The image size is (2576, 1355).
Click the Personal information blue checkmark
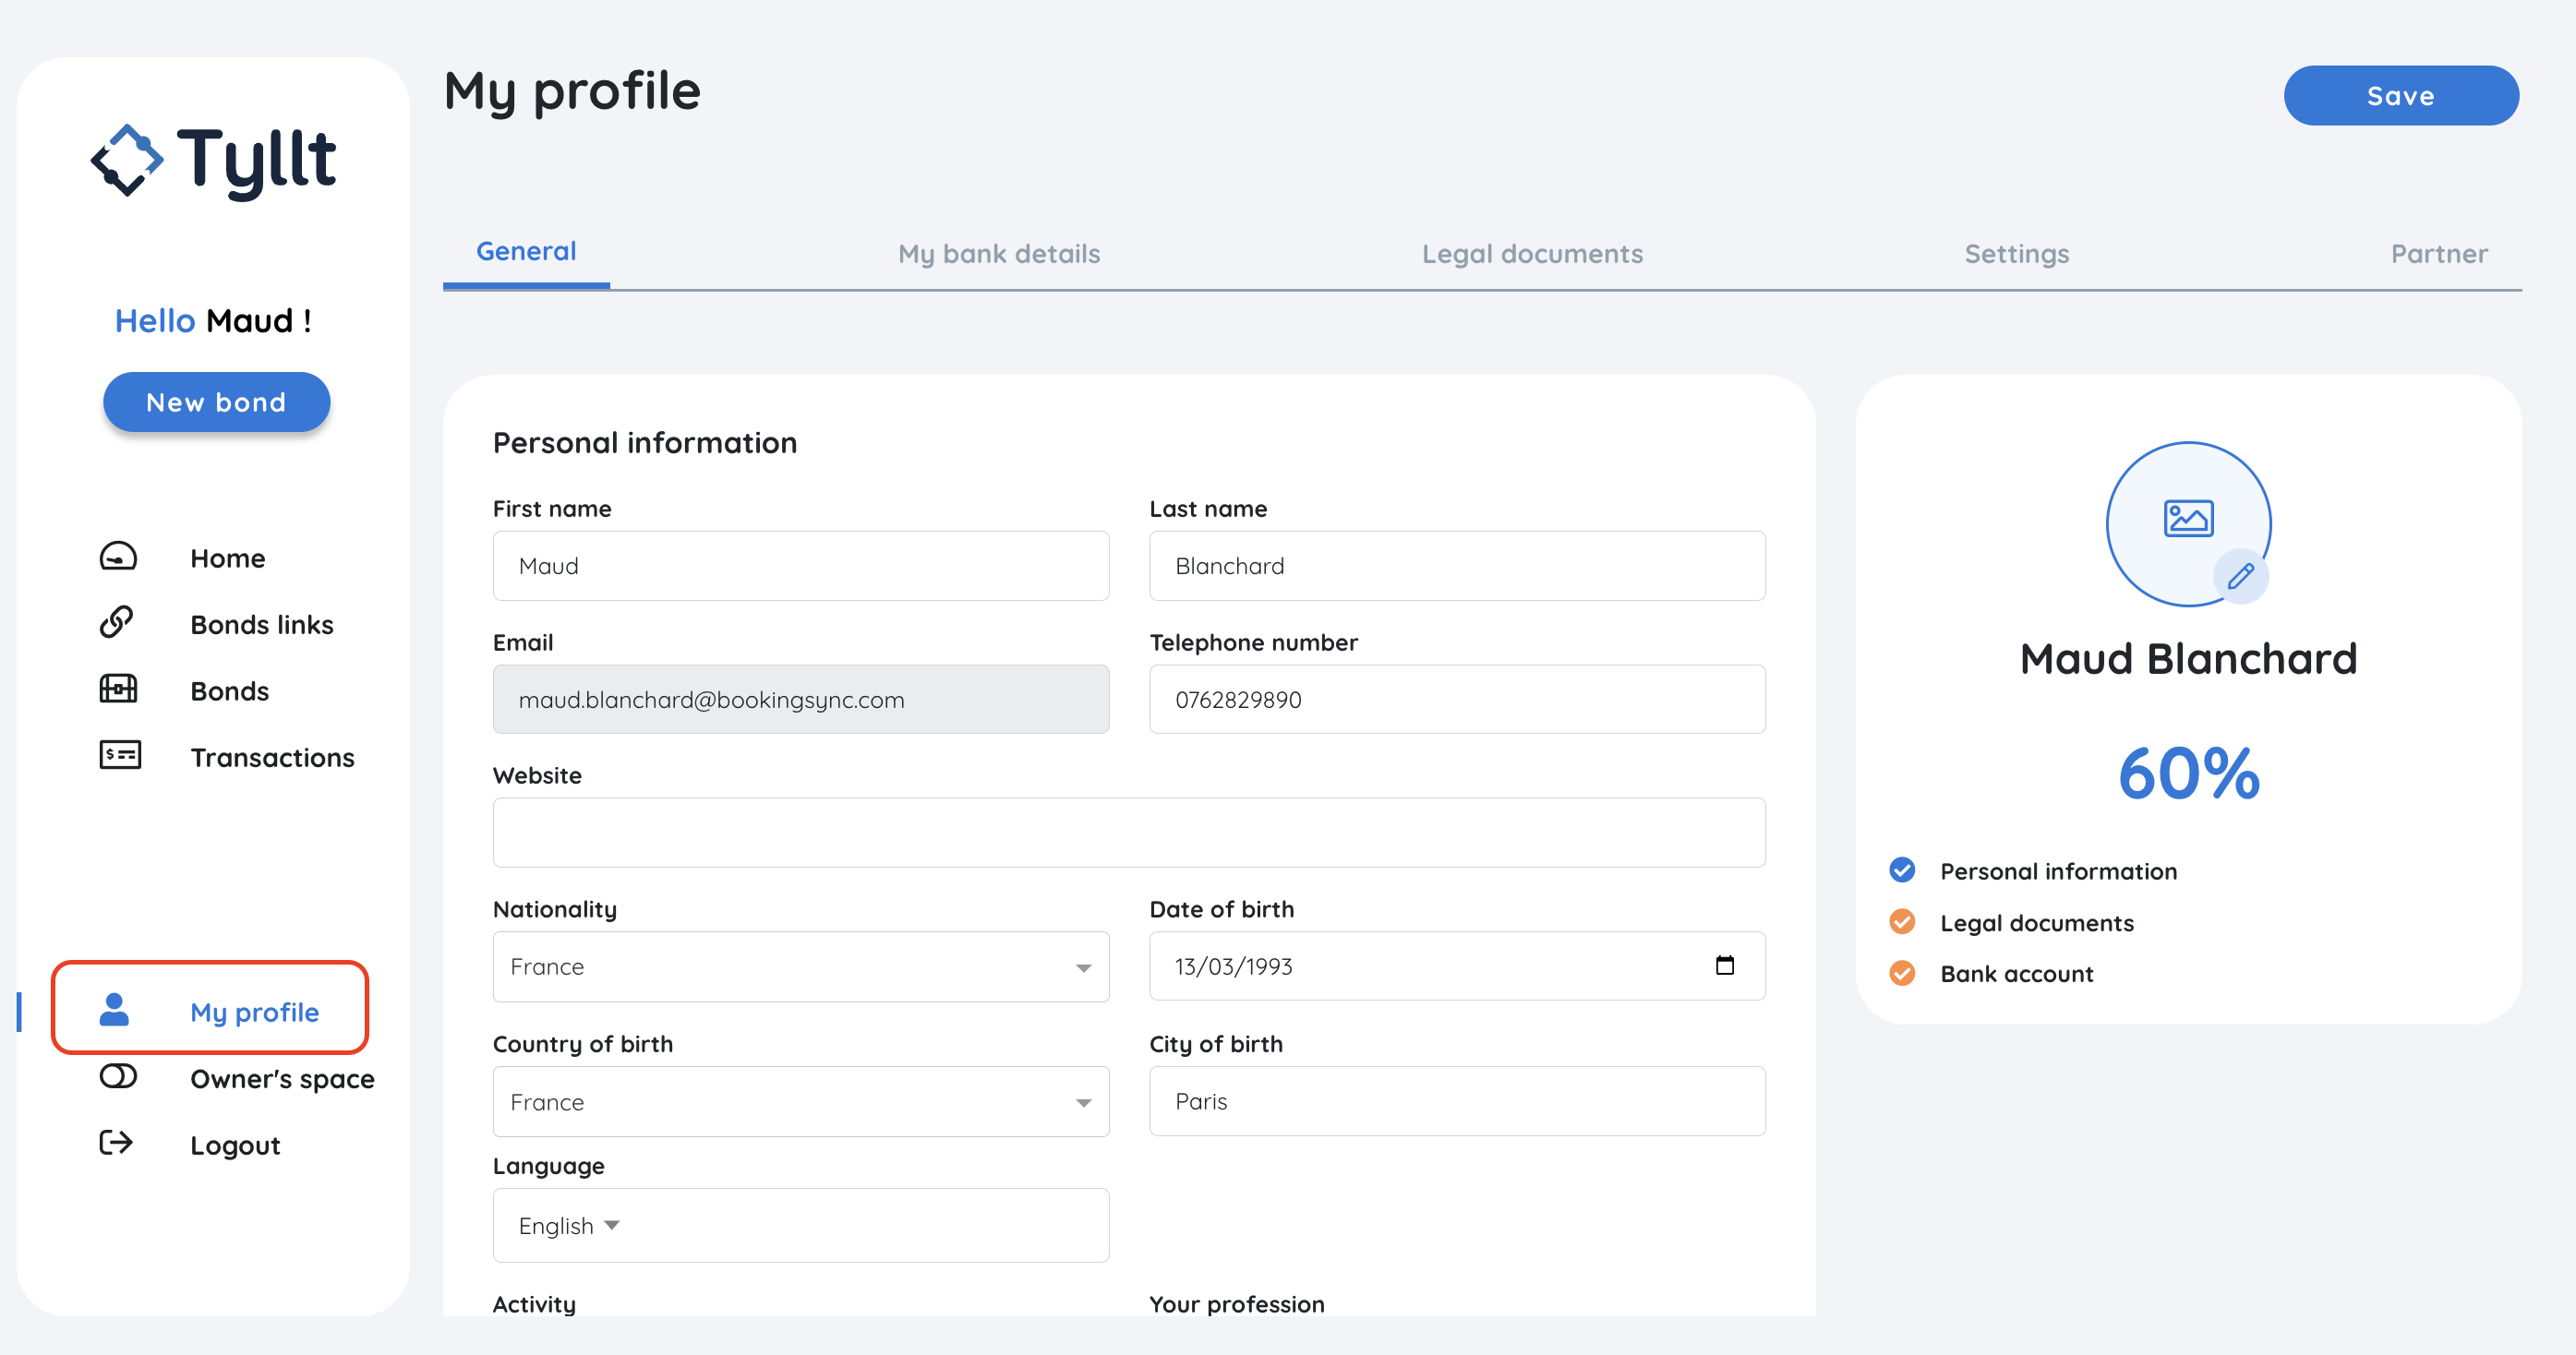(x=1902, y=871)
